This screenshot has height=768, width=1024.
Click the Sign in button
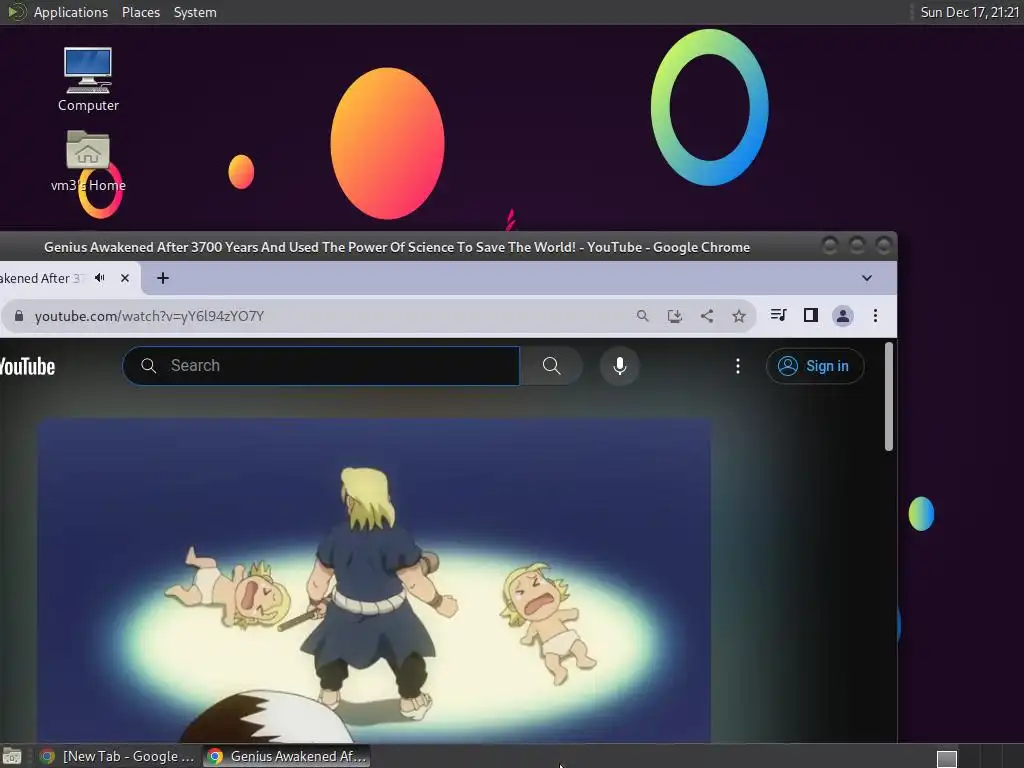[815, 366]
